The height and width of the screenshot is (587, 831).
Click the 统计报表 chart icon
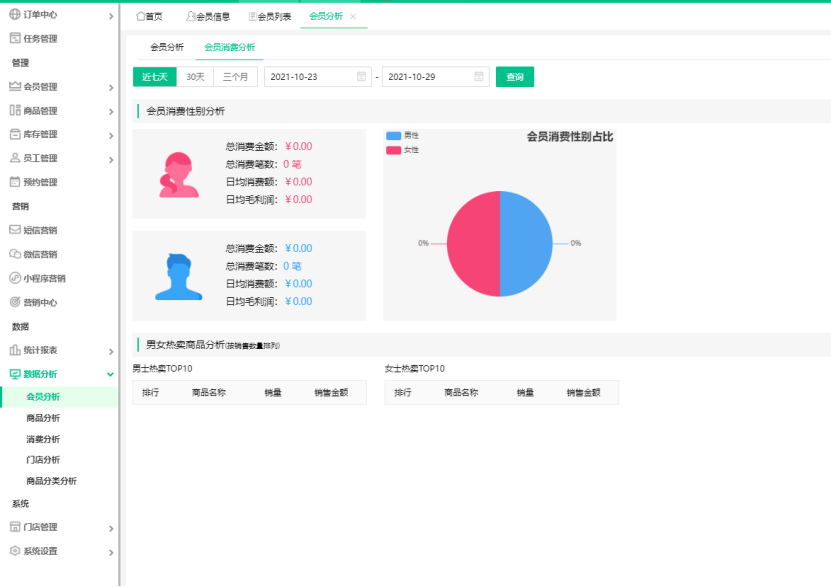point(15,350)
